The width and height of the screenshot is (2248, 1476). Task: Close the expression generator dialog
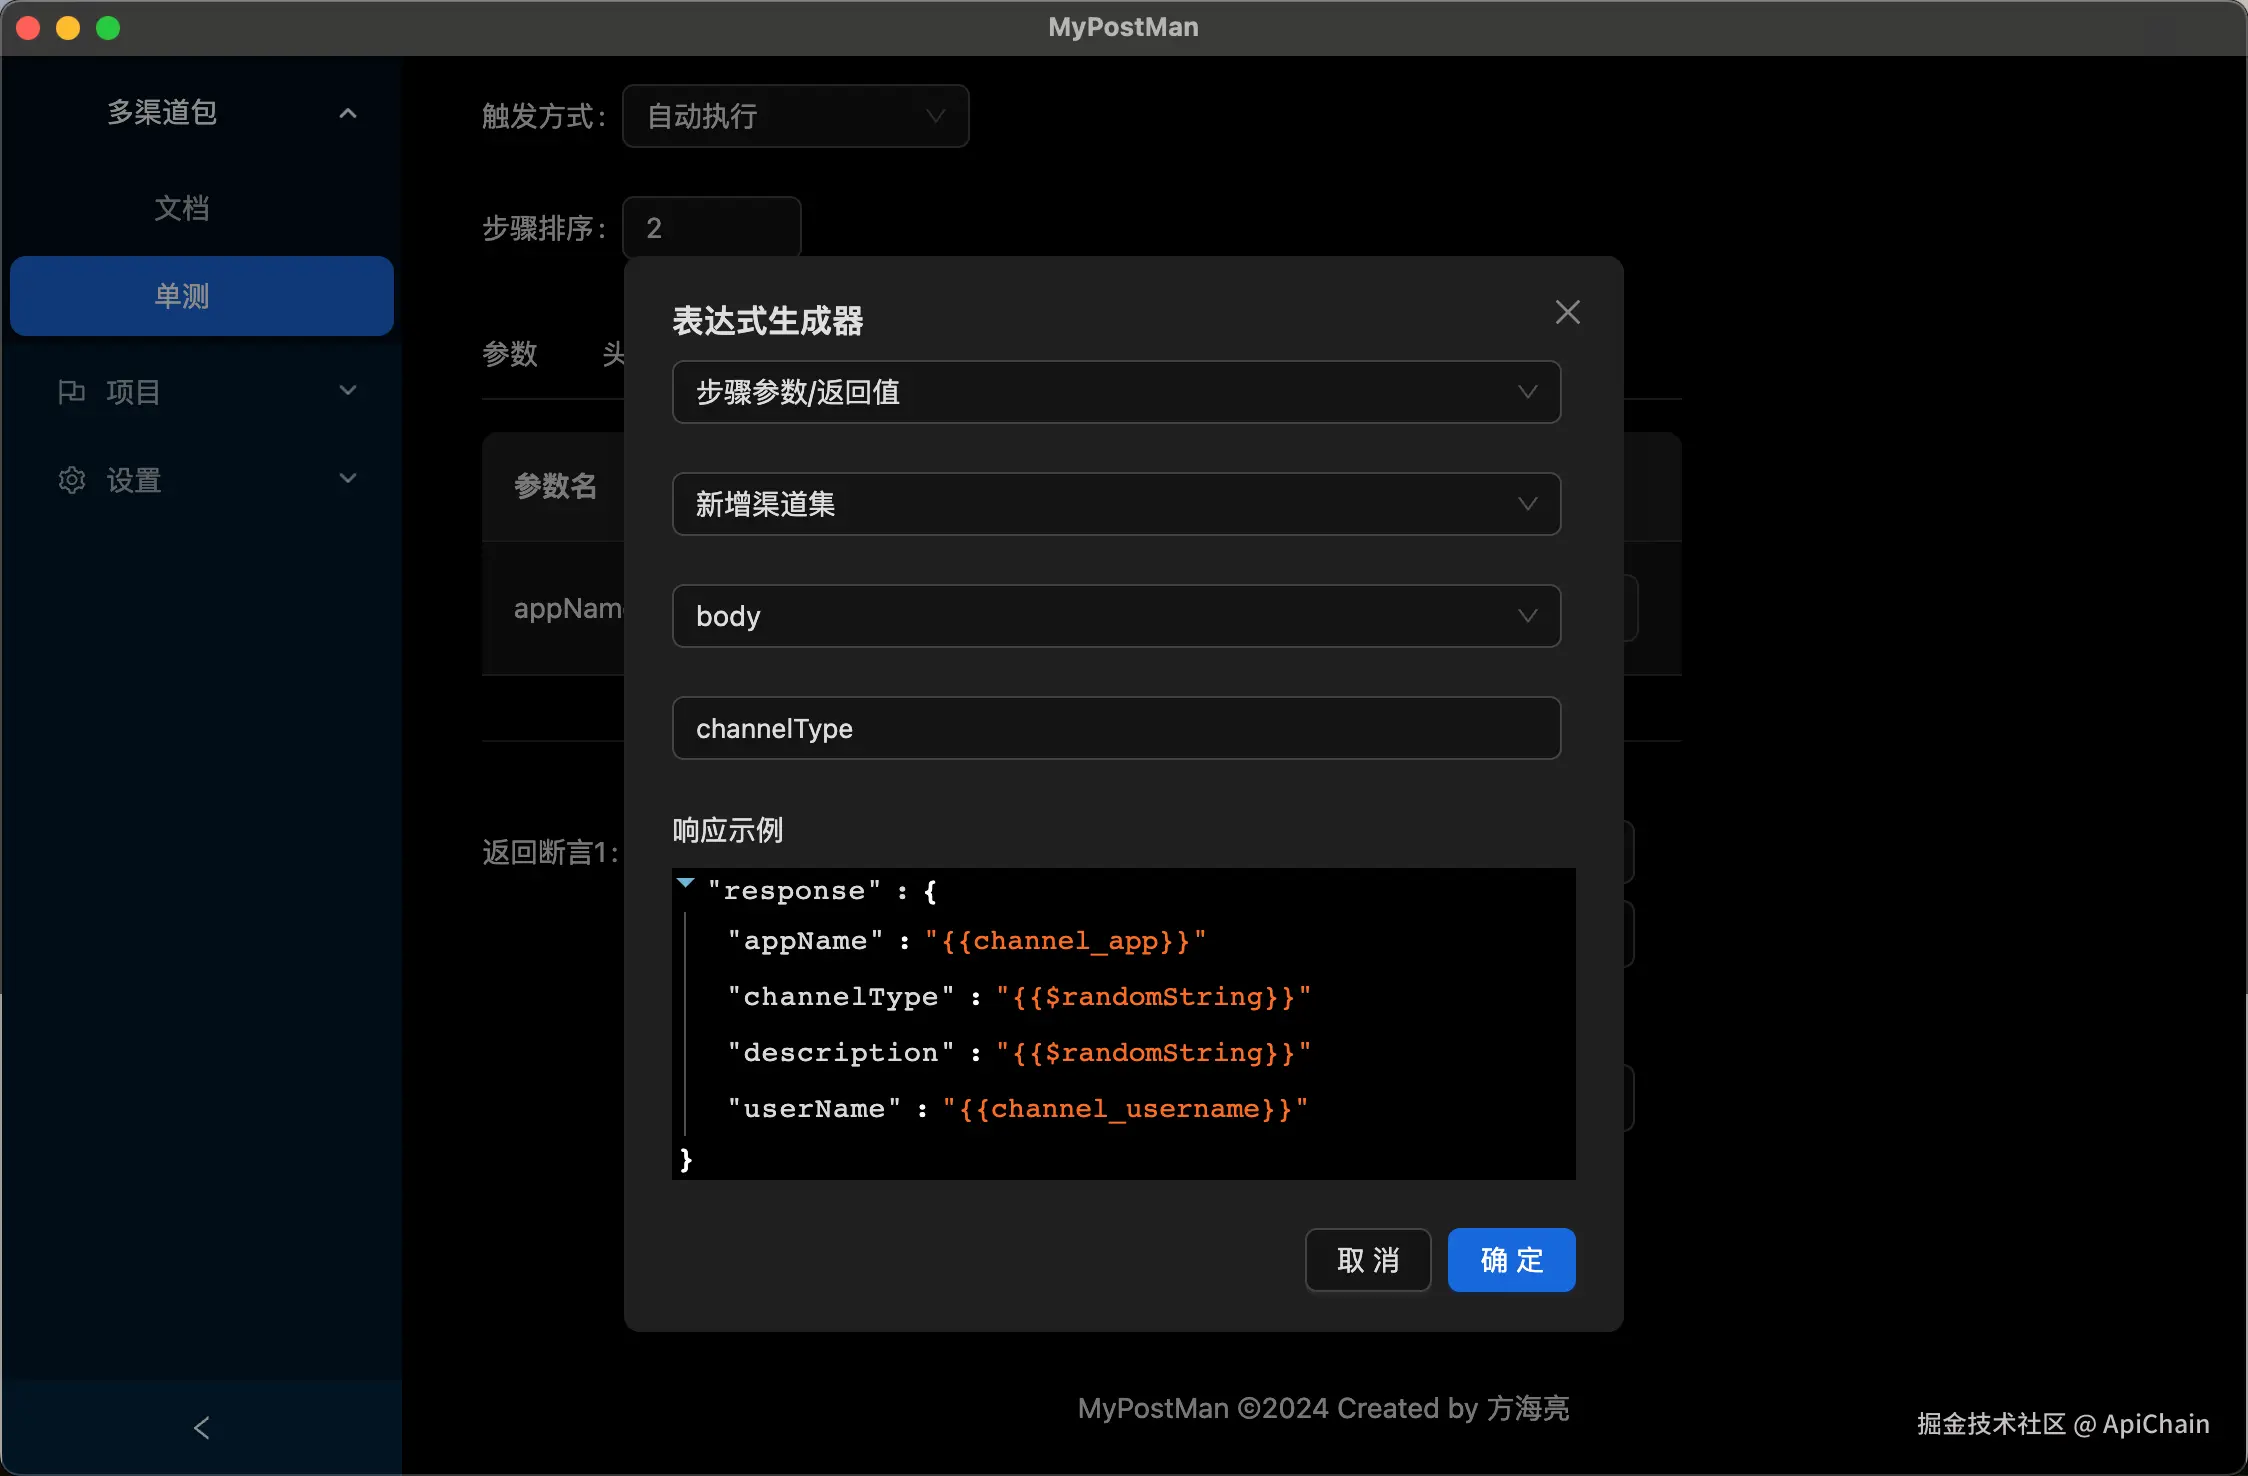(x=1567, y=313)
